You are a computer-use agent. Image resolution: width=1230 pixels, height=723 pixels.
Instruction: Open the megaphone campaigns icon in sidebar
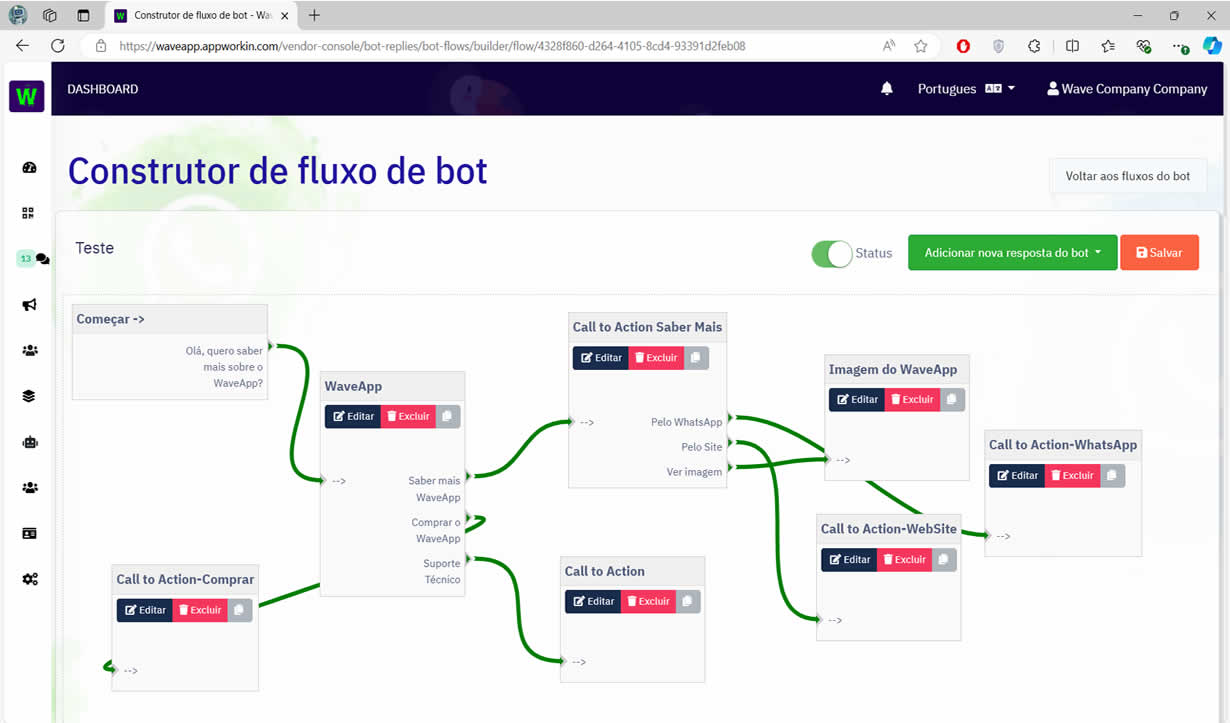point(29,305)
